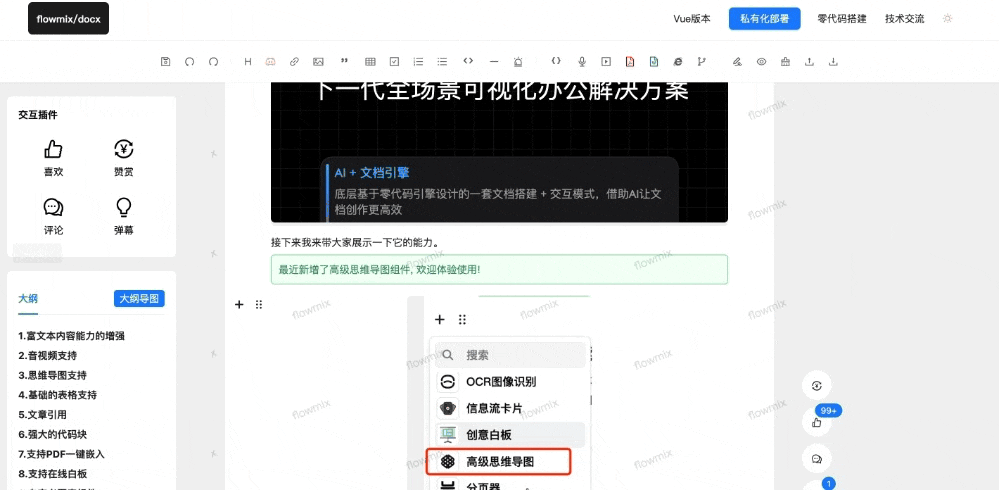The height and width of the screenshot is (490, 999).
Task: Embed a web page with the browser icon
Action: 678,62
